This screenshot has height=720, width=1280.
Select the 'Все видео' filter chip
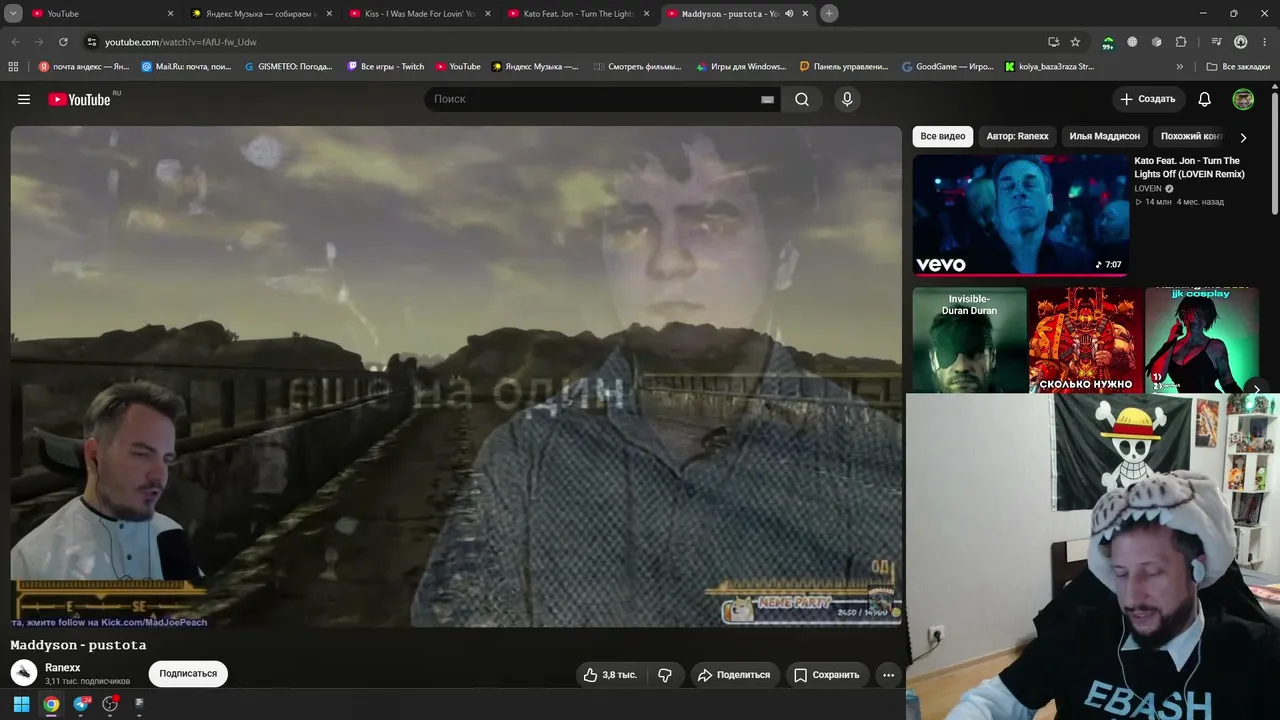(943, 136)
